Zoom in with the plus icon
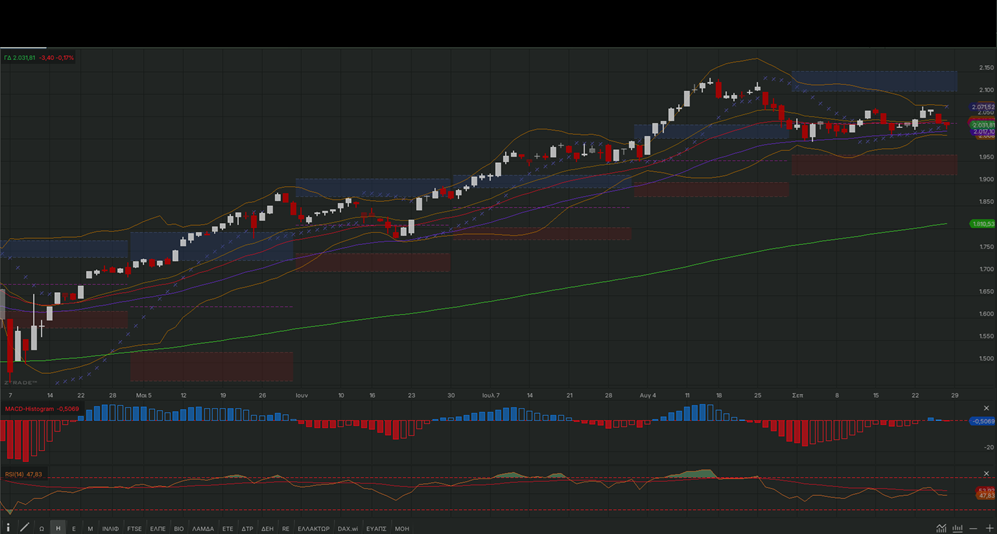The height and width of the screenshot is (534, 997). [x=988, y=529]
